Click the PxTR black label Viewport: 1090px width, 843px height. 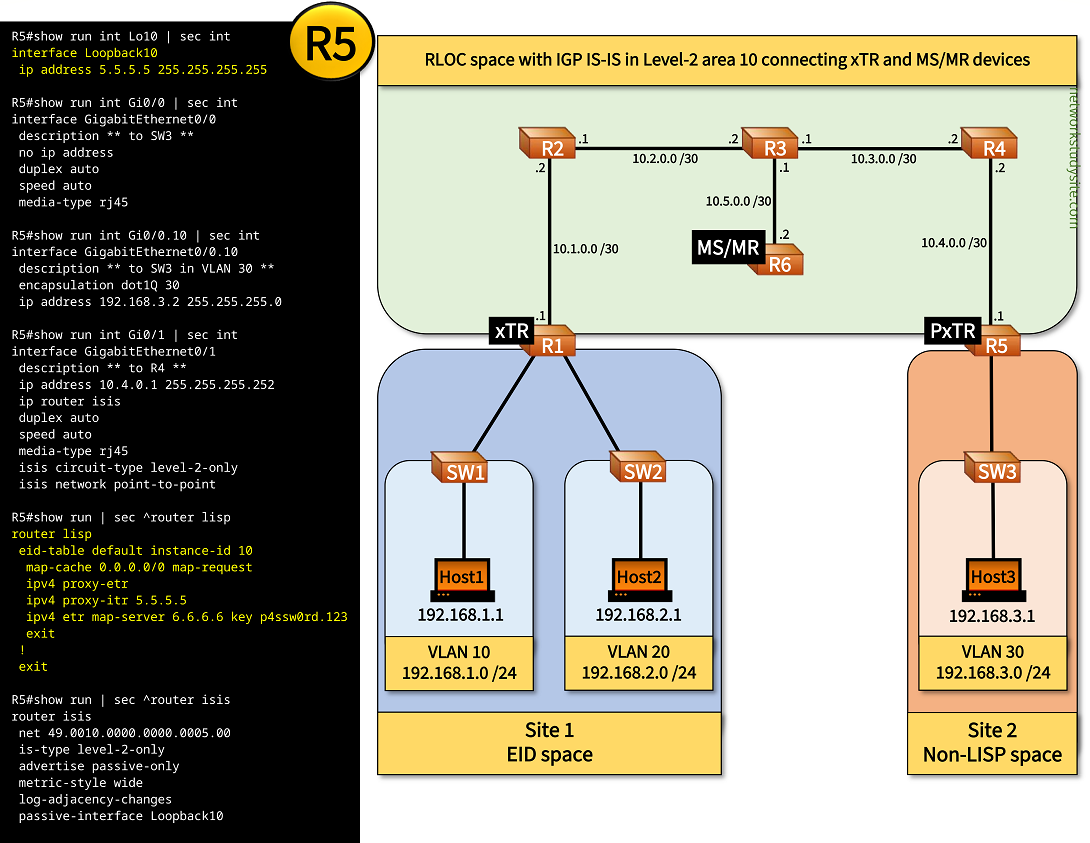[953, 329]
